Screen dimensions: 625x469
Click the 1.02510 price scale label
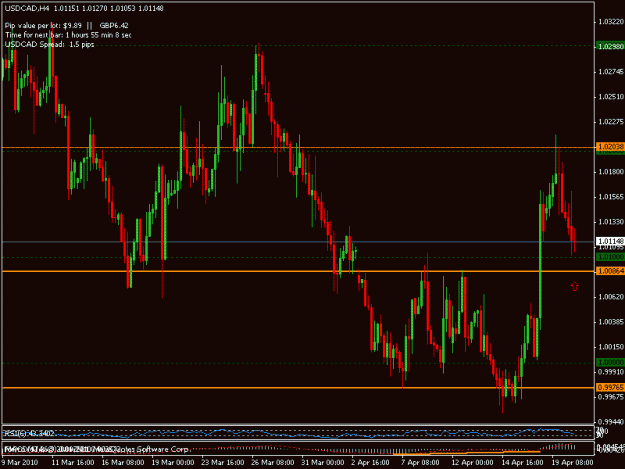611,97
